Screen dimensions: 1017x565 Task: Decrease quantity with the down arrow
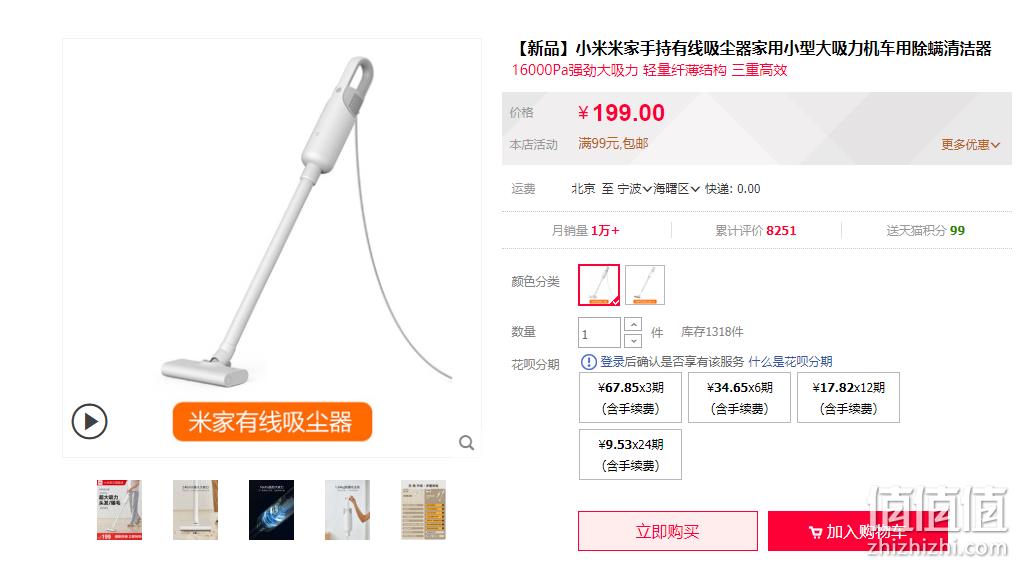633,341
